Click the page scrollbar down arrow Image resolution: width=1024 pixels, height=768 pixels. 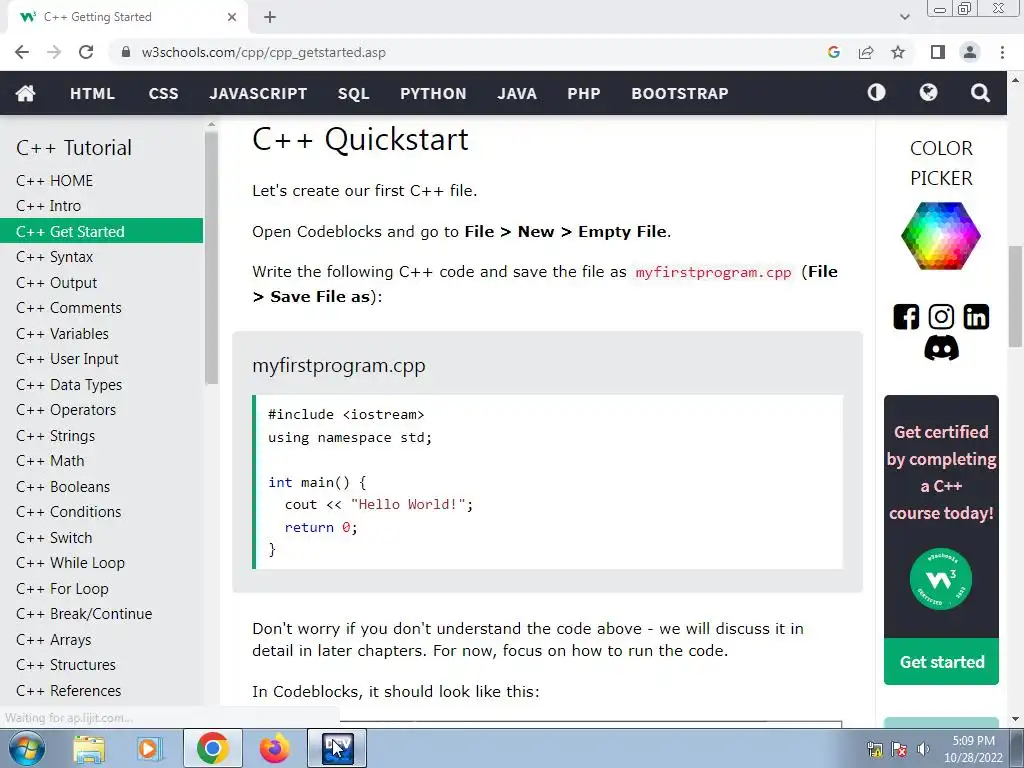[x=1015, y=719]
